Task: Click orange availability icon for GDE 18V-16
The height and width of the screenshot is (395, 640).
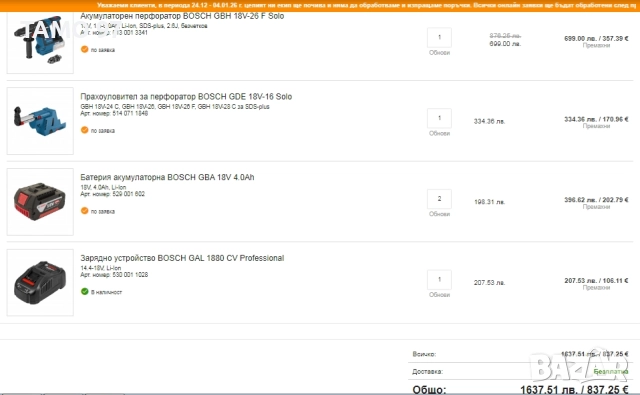Action: pos(84,130)
